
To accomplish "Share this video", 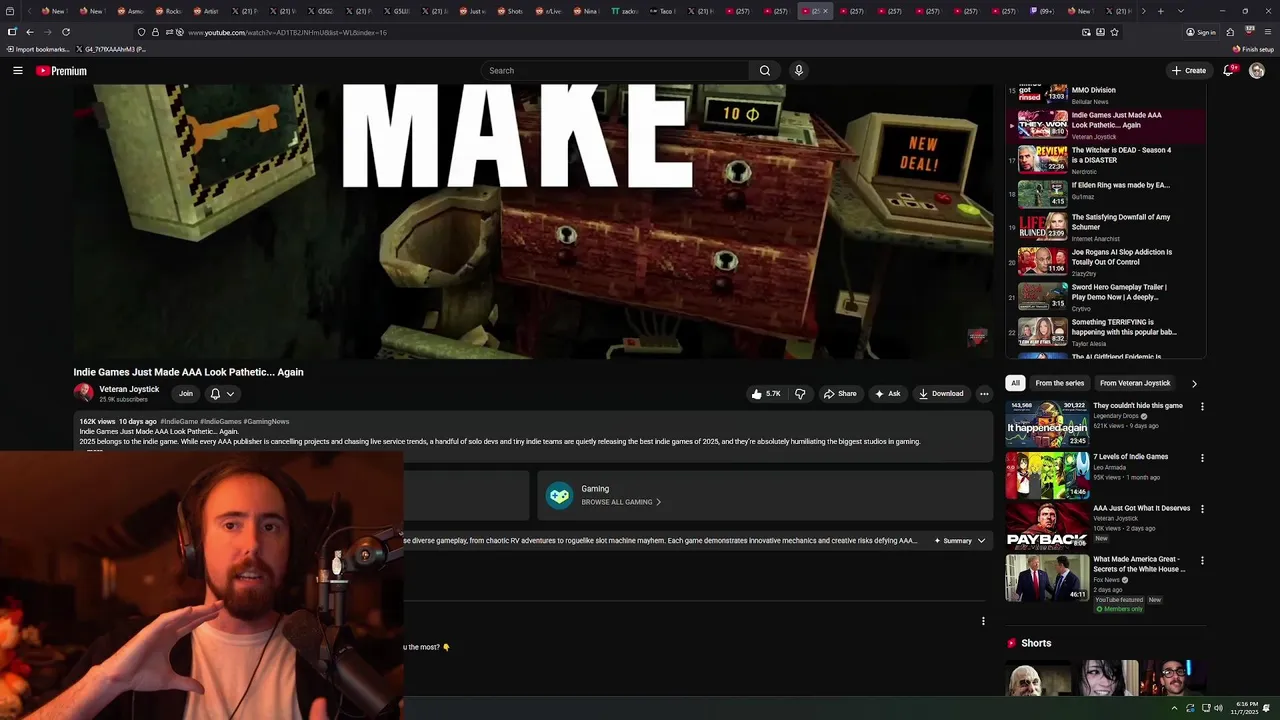I will (840, 394).
